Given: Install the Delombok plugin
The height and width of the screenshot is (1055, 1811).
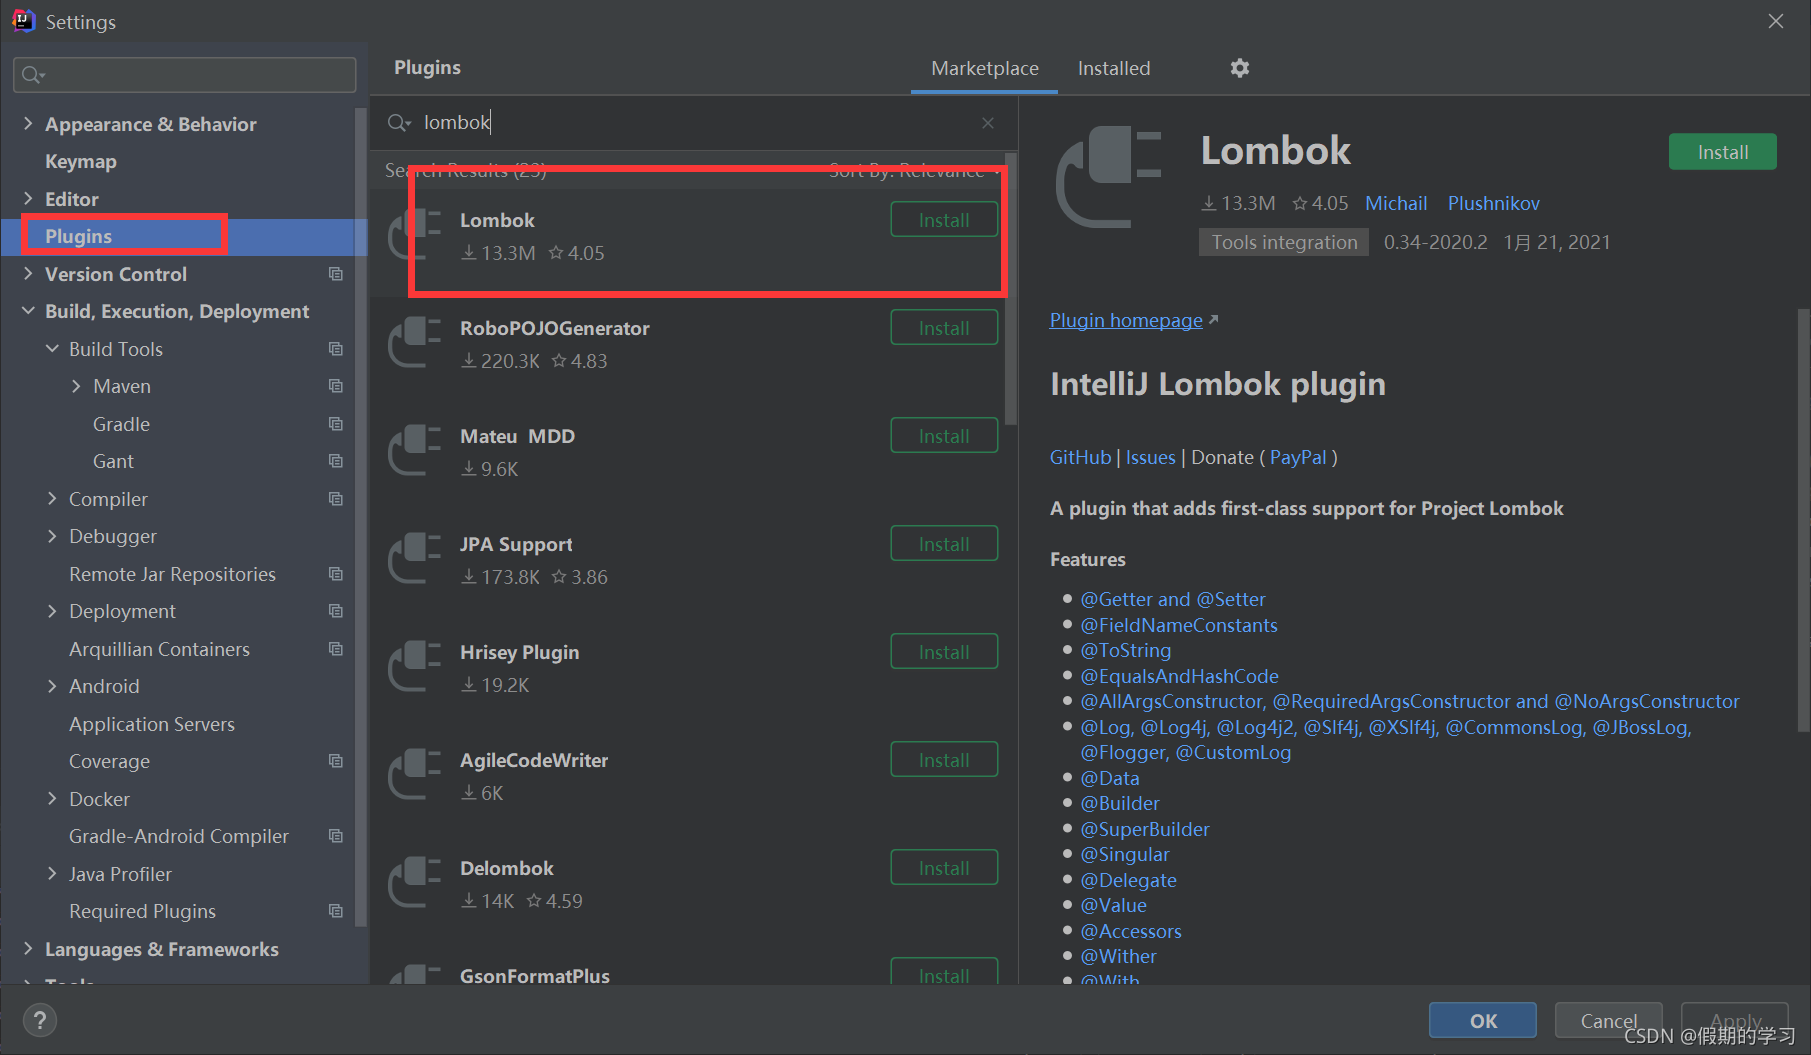Looking at the screenshot, I should (x=944, y=868).
